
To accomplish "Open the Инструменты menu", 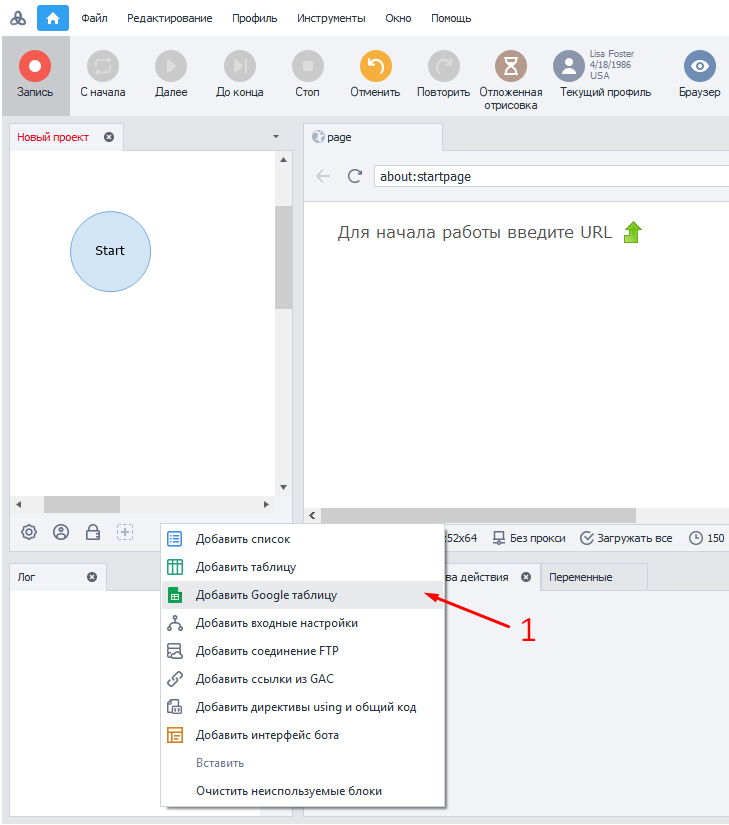I will (x=331, y=18).
